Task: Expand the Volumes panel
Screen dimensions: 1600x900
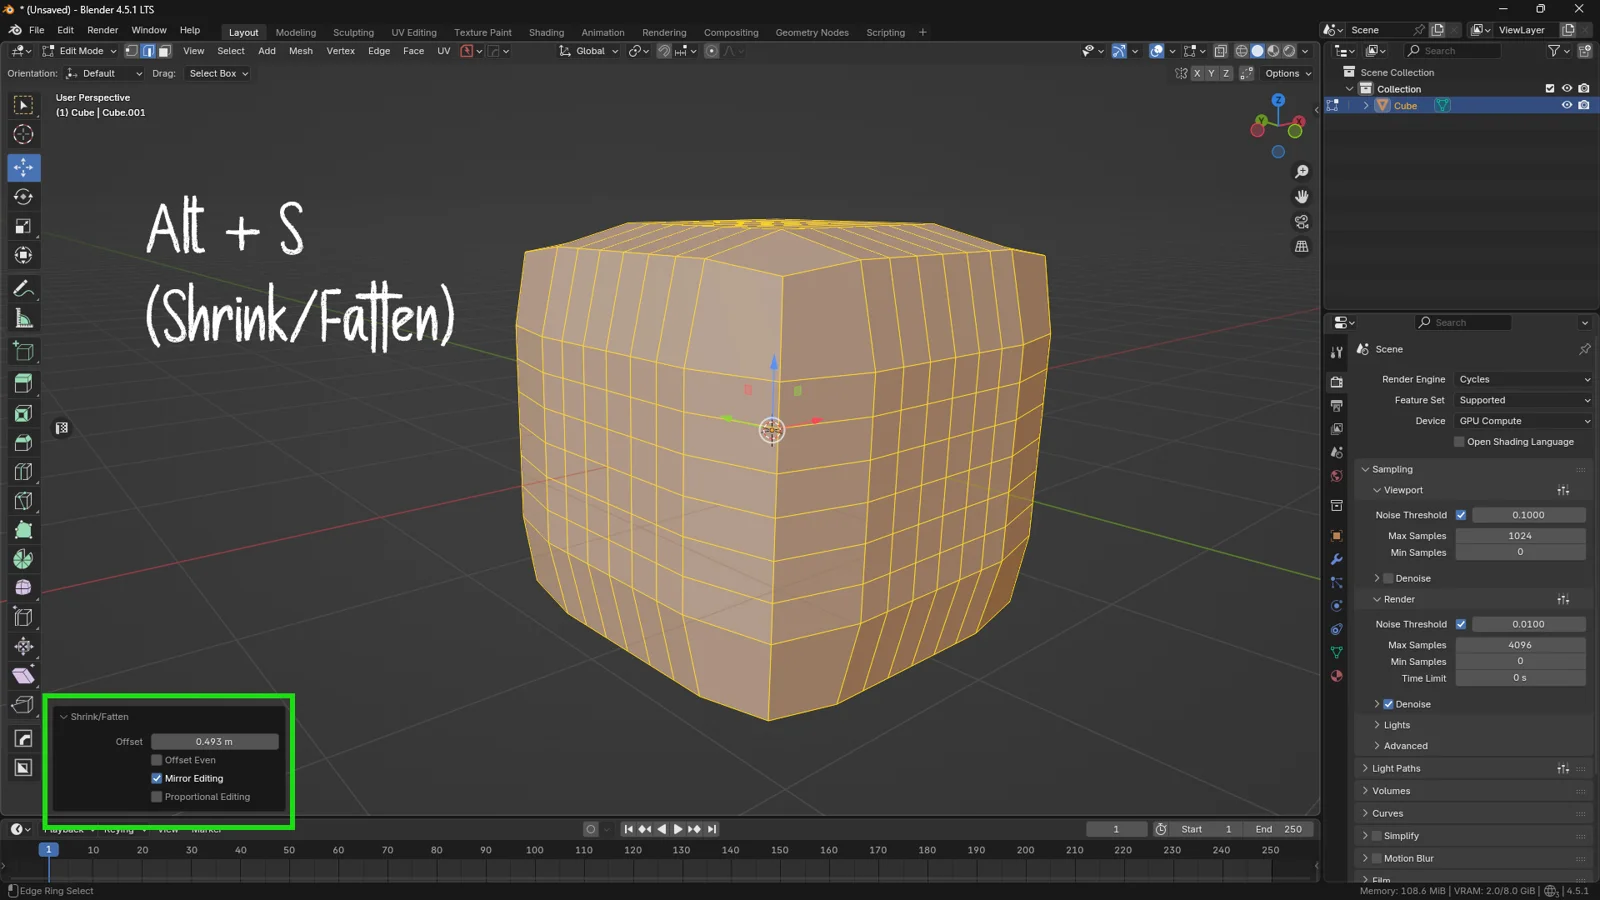Action: (x=1391, y=790)
